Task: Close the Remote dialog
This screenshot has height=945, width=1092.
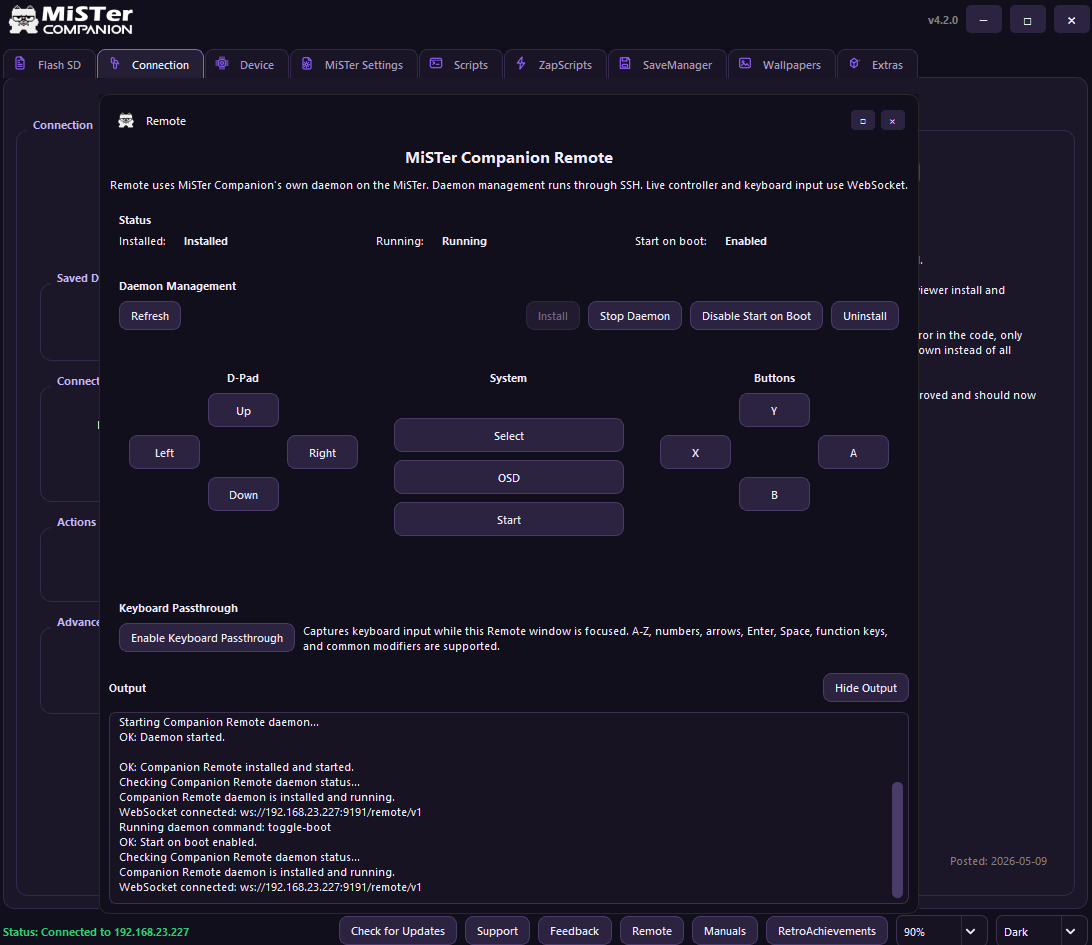Action: click(892, 120)
